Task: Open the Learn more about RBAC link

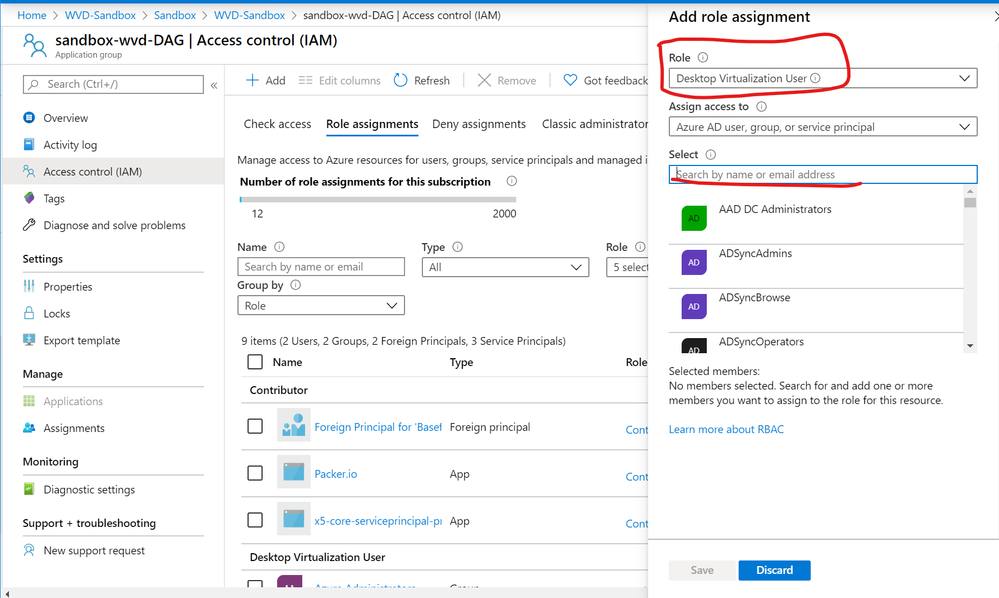Action: pos(726,429)
